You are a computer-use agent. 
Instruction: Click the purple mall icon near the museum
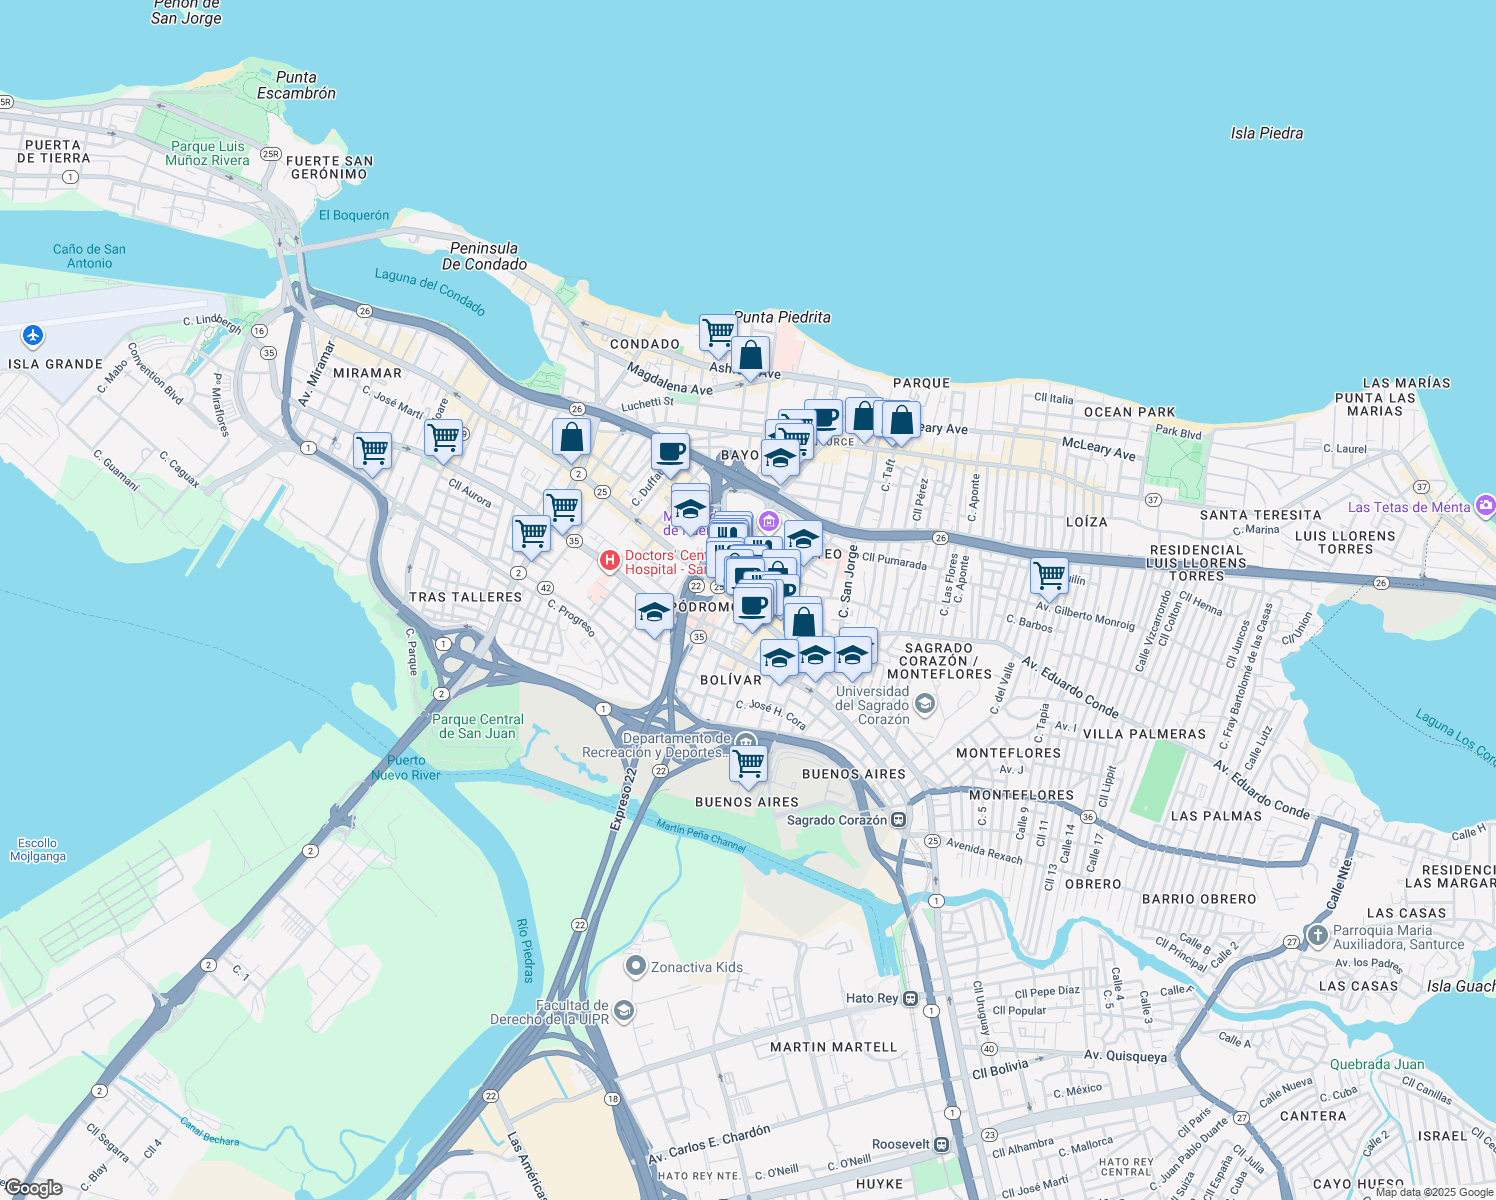[x=768, y=521]
